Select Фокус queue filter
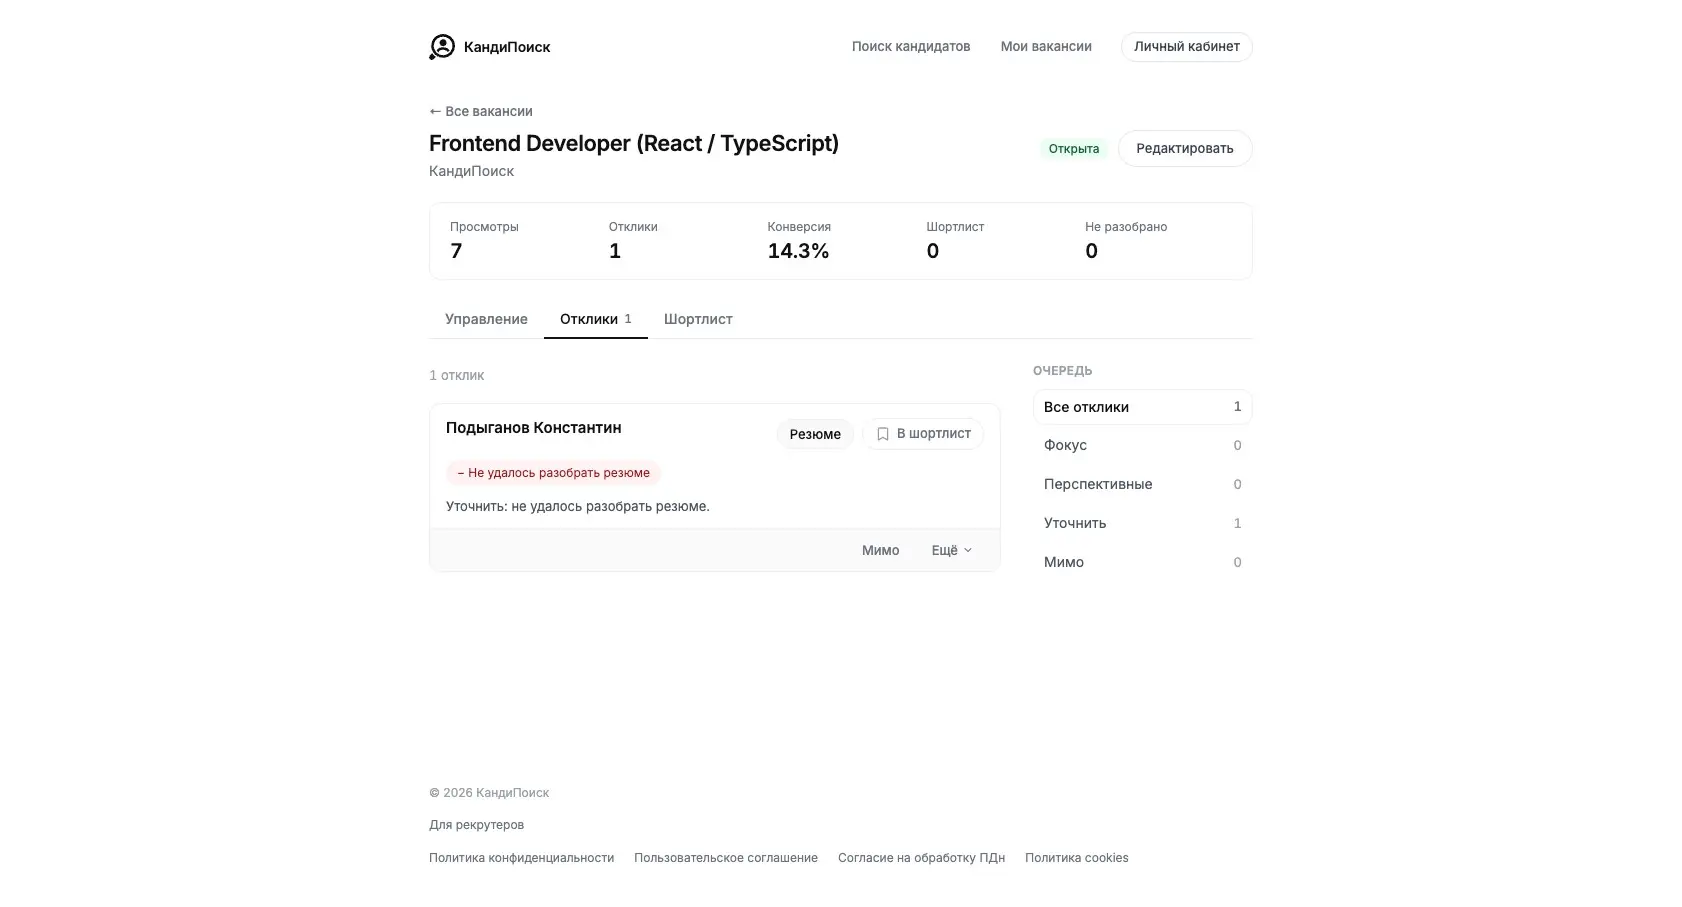Image resolution: width=1682 pixels, height=907 pixels. click(x=1142, y=445)
